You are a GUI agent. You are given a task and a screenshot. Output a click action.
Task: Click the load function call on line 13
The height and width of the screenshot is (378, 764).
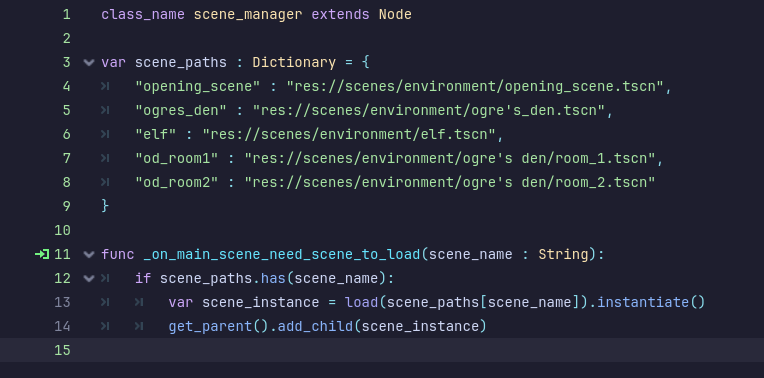coord(362,302)
